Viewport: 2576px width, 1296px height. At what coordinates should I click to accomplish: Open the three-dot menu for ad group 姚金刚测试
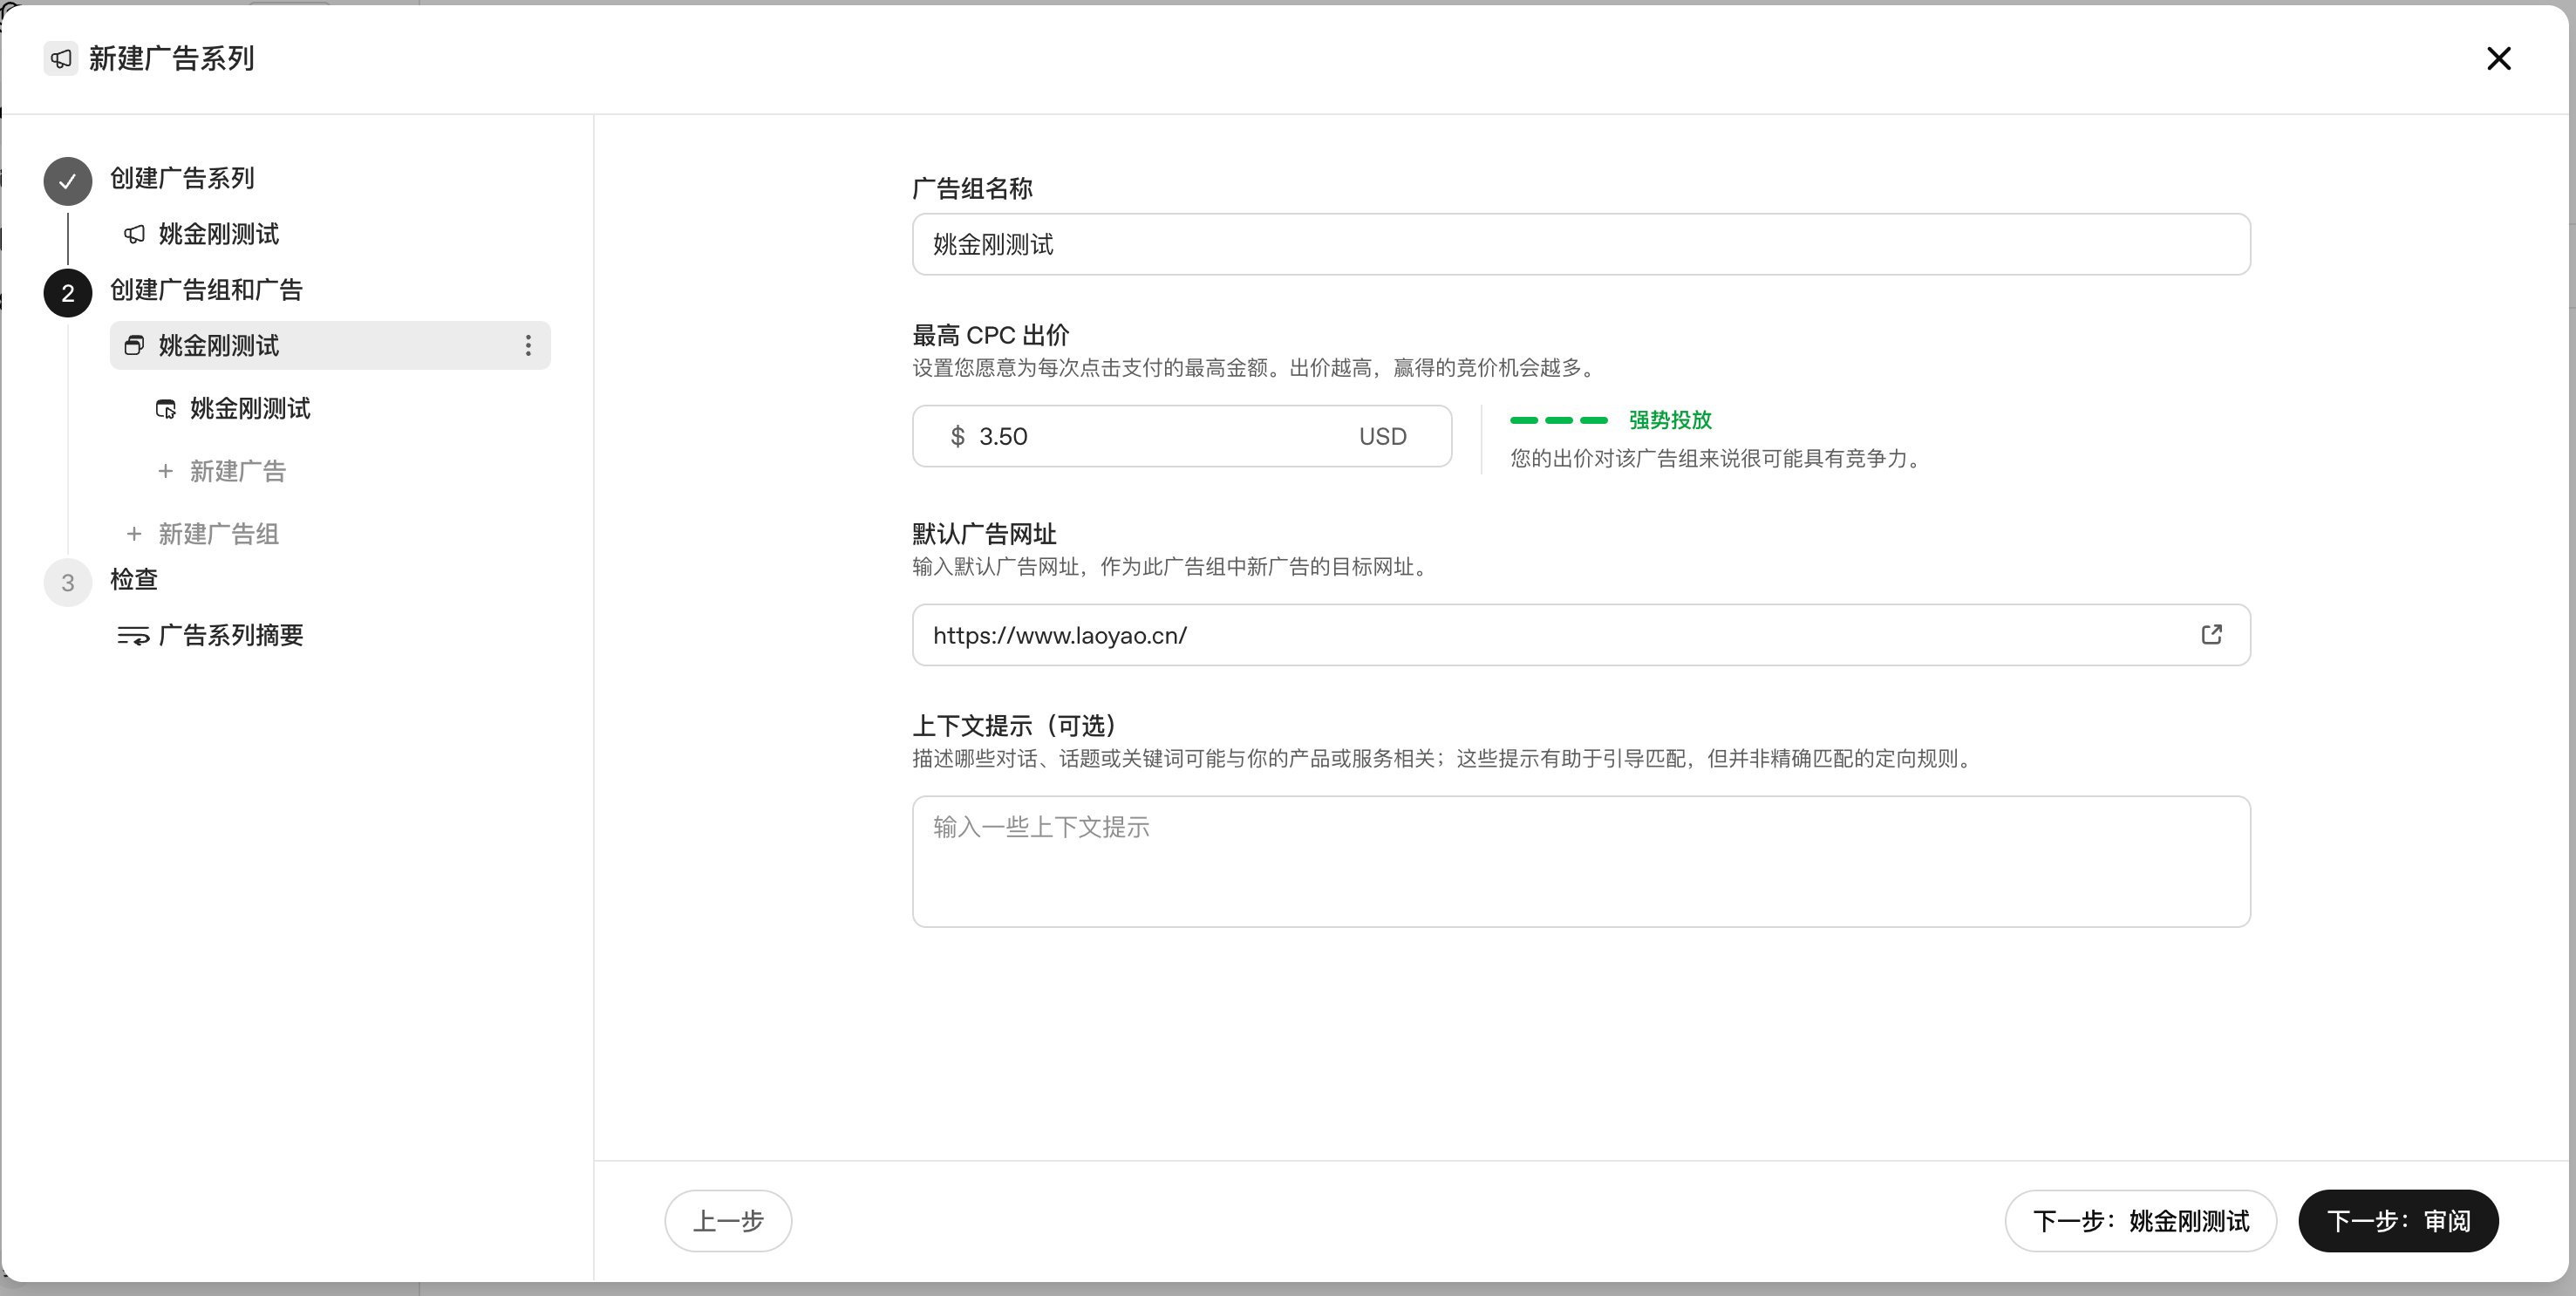(x=528, y=346)
